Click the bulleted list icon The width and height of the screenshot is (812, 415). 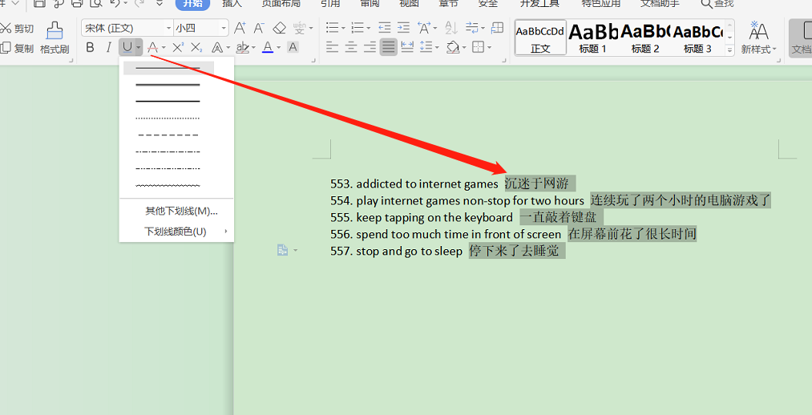coord(331,27)
